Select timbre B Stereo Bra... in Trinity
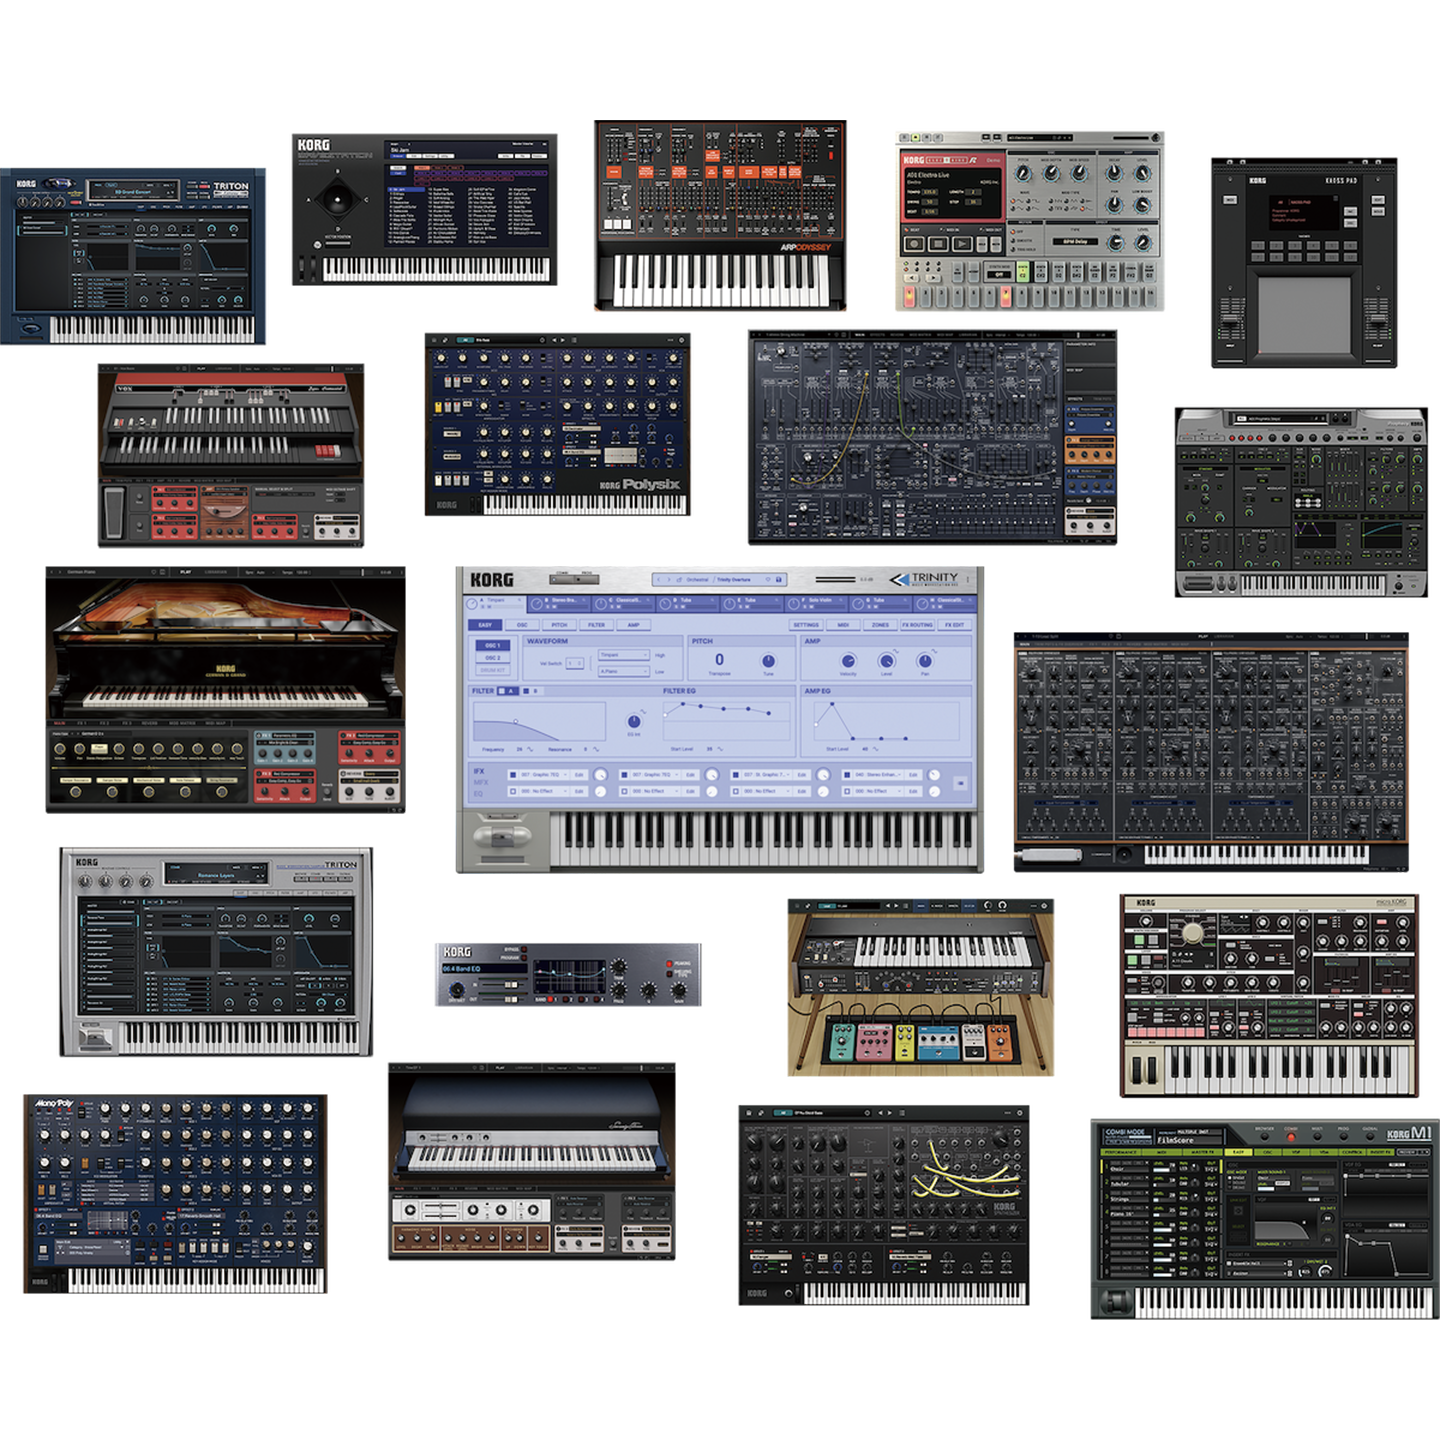The height and width of the screenshot is (1440, 1440). tap(560, 604)
